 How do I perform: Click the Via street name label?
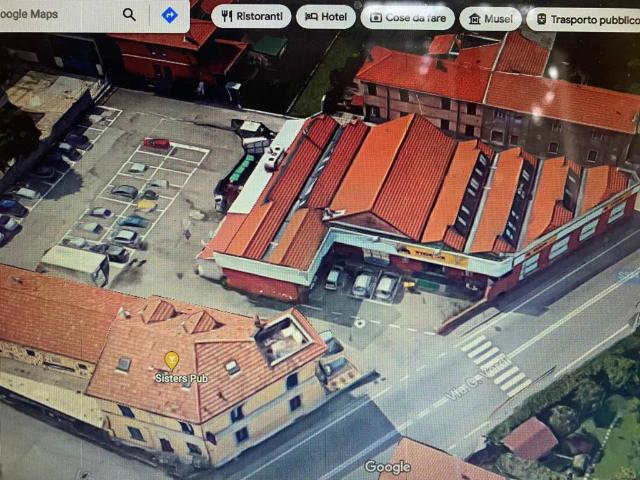[477, 382]
